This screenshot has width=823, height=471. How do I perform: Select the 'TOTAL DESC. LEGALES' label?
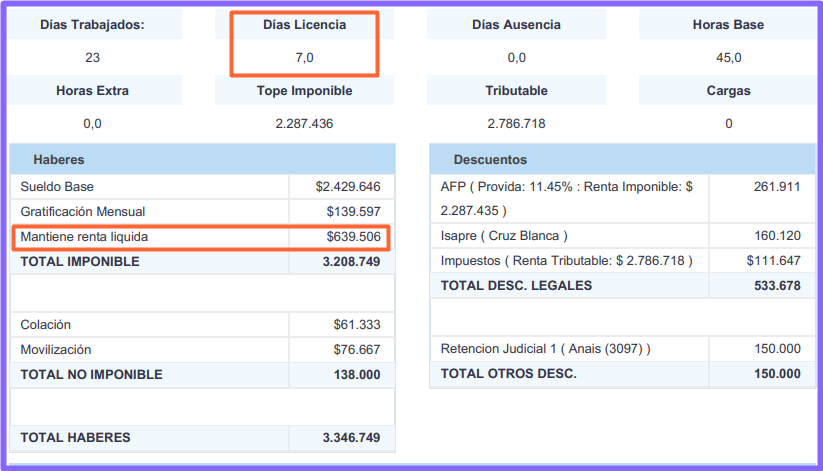click(516, 286)
